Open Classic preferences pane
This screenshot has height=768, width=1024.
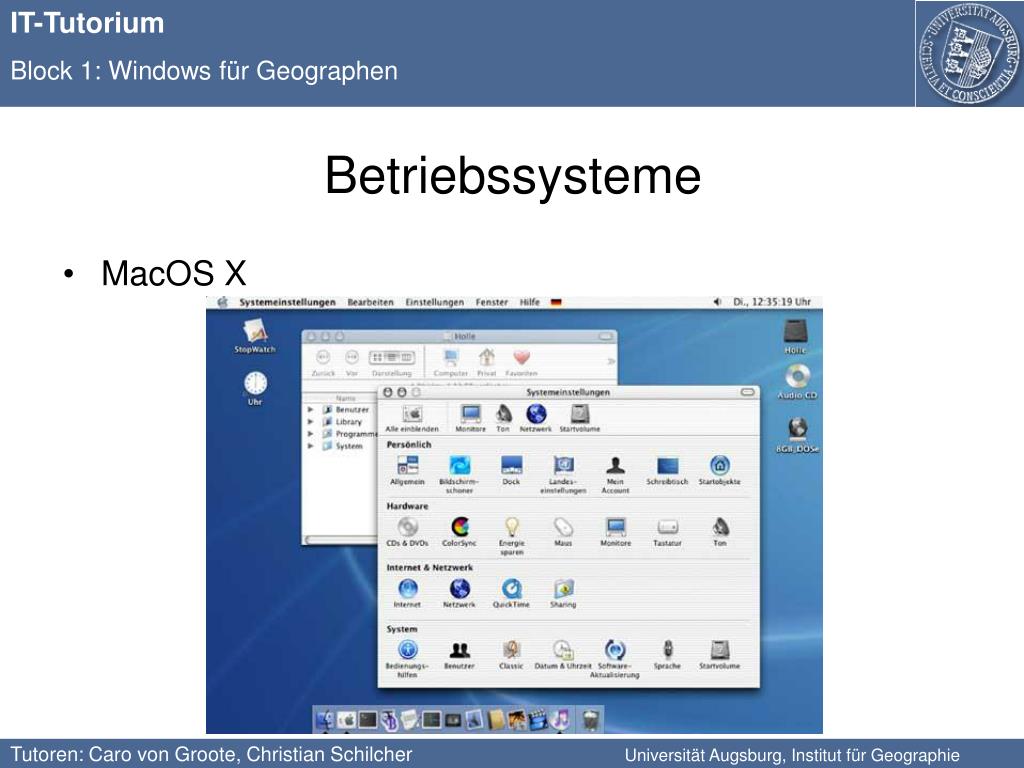coord(511,655)
